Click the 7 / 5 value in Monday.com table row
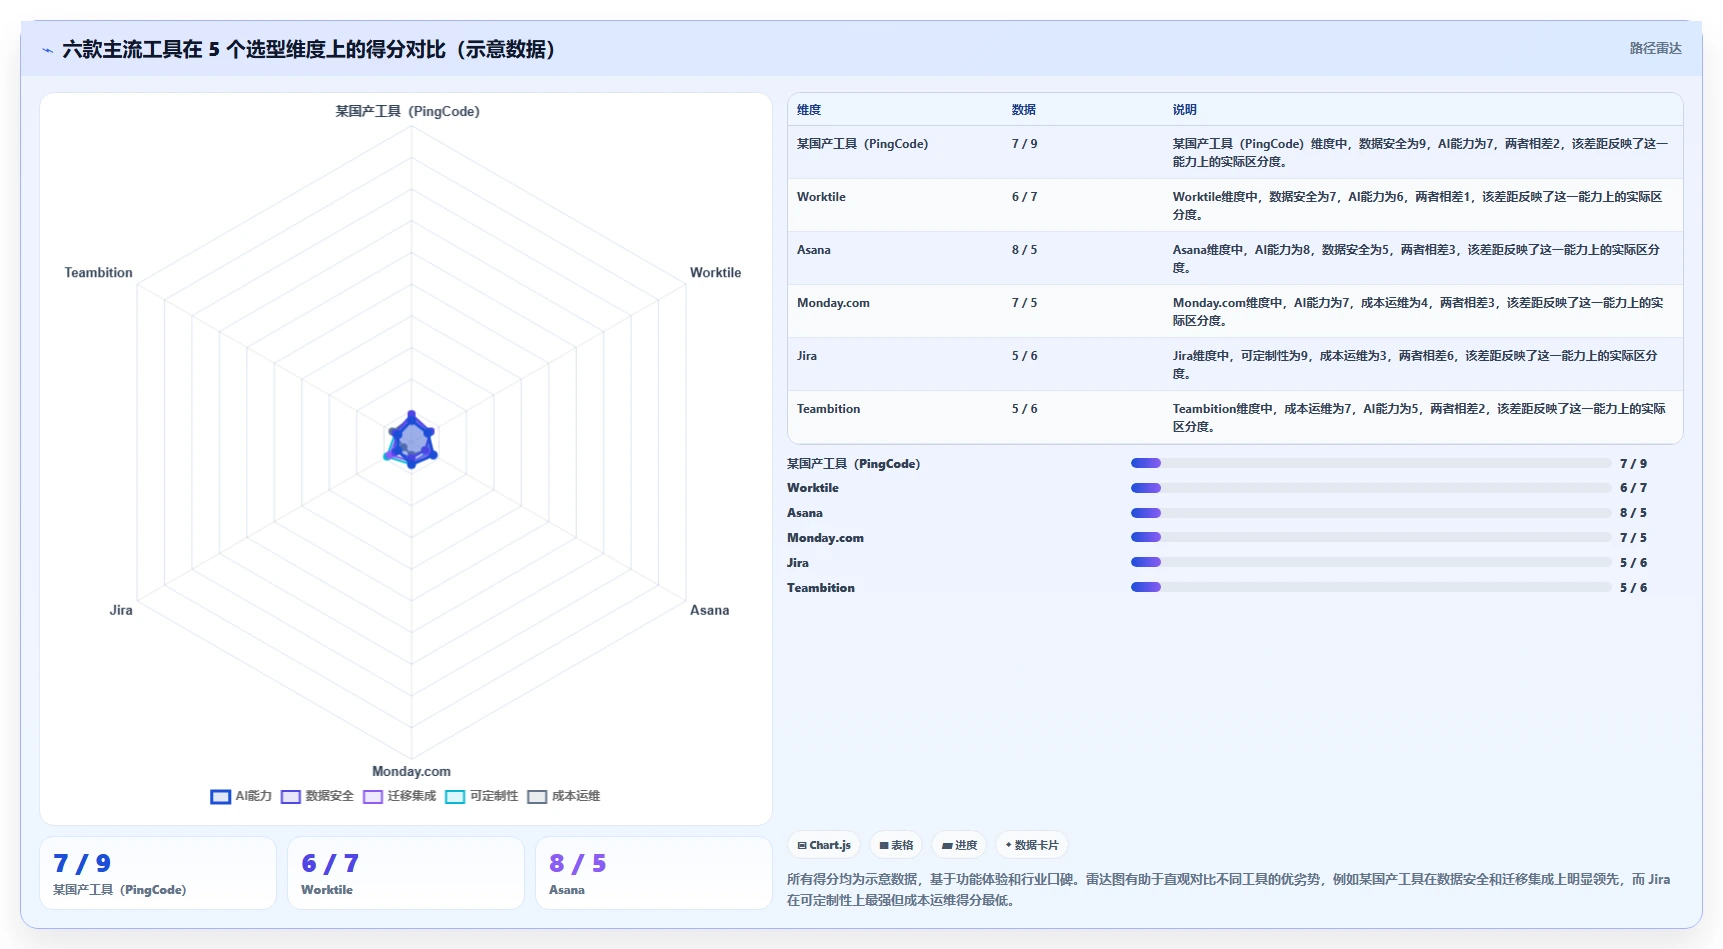 1024,303
